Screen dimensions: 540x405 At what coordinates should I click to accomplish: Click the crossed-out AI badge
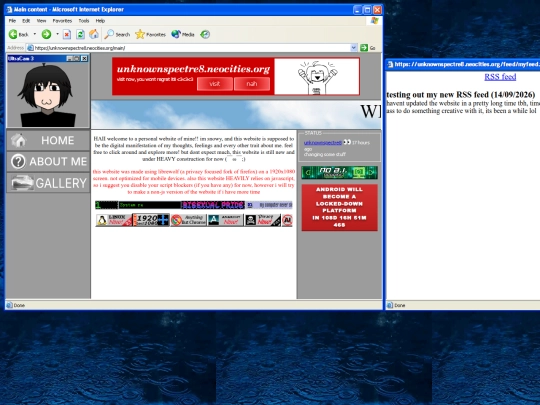coord(287,220)
